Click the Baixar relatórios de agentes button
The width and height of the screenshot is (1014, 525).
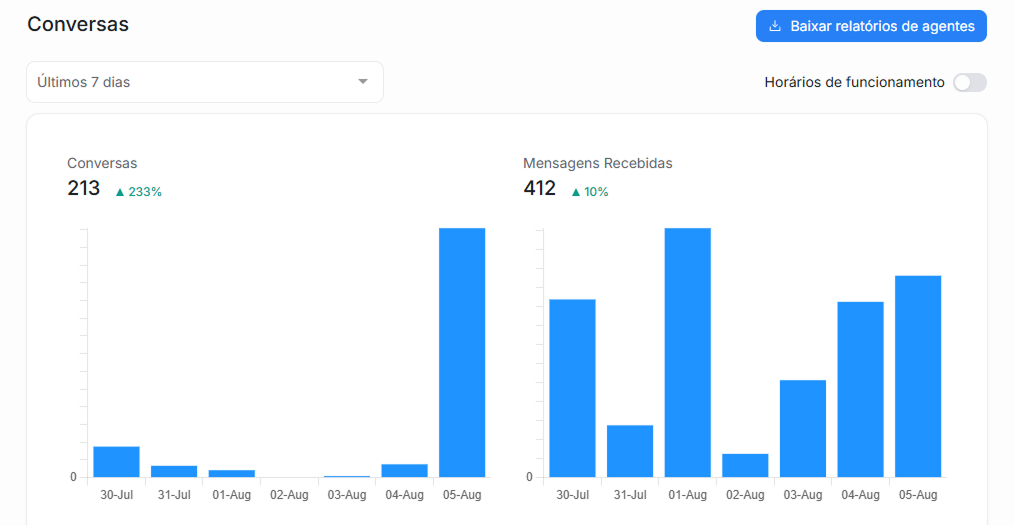tap(871, 27)
